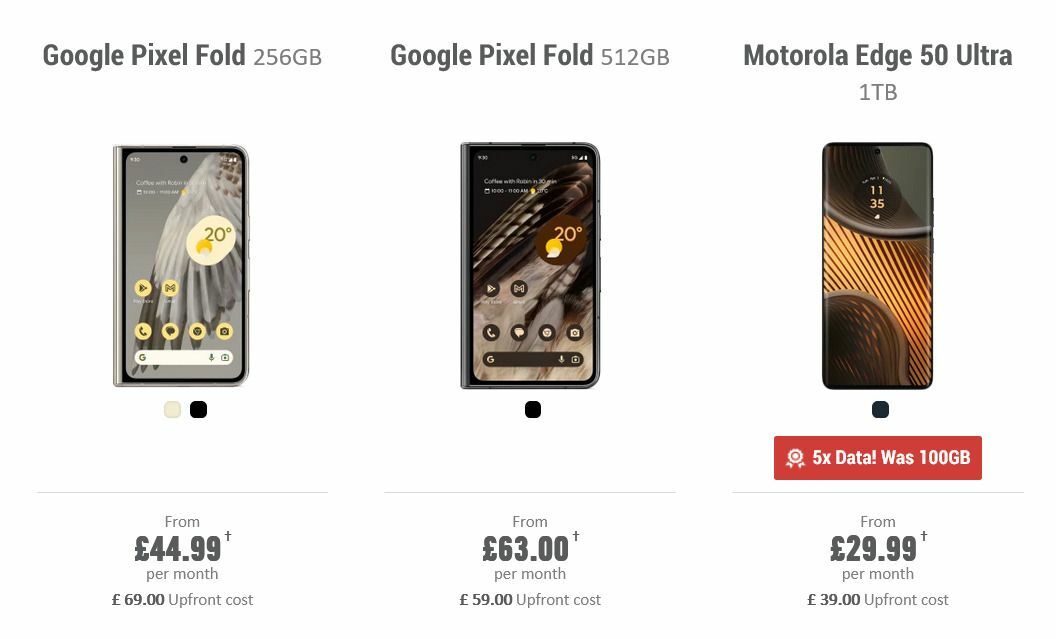Open the Google Pixel Fold 256GB product page

point(181,55)
